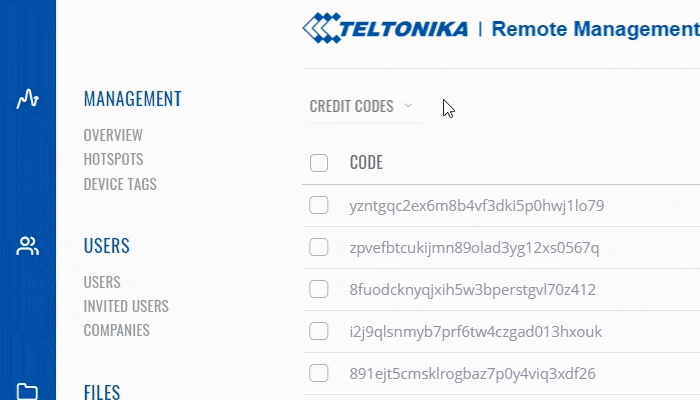Sort by the CODE column header

click(366, 163)
